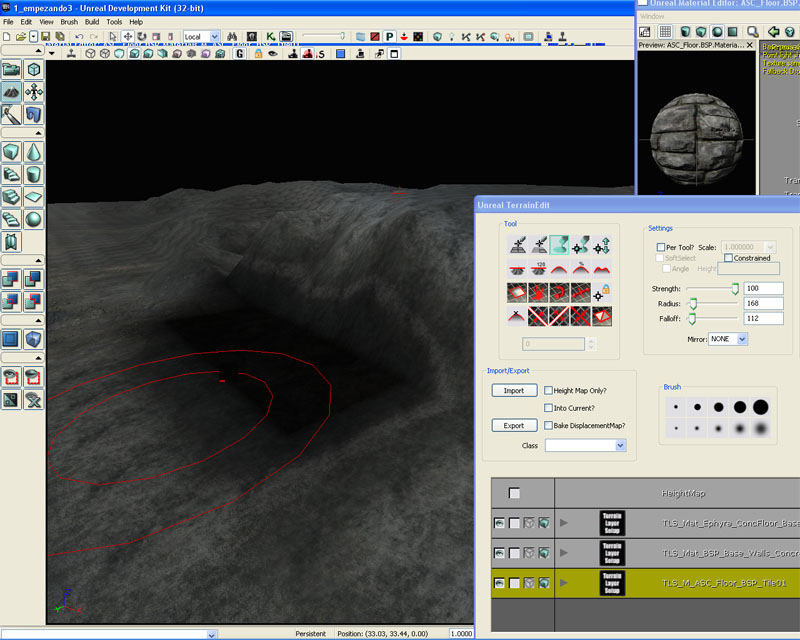The image size is (800, 640).
Task: Open the viewport options dropdown arrow
Action: click(52, 54)
